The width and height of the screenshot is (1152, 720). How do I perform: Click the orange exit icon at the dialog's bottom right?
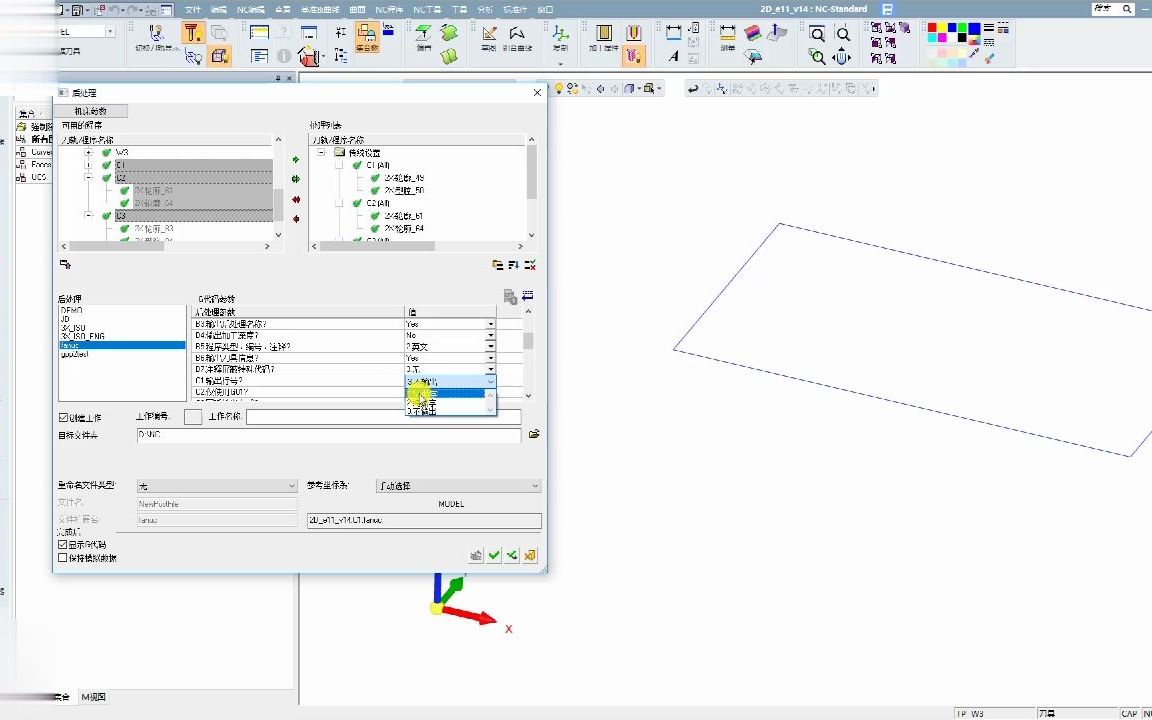tap(530, 556)
